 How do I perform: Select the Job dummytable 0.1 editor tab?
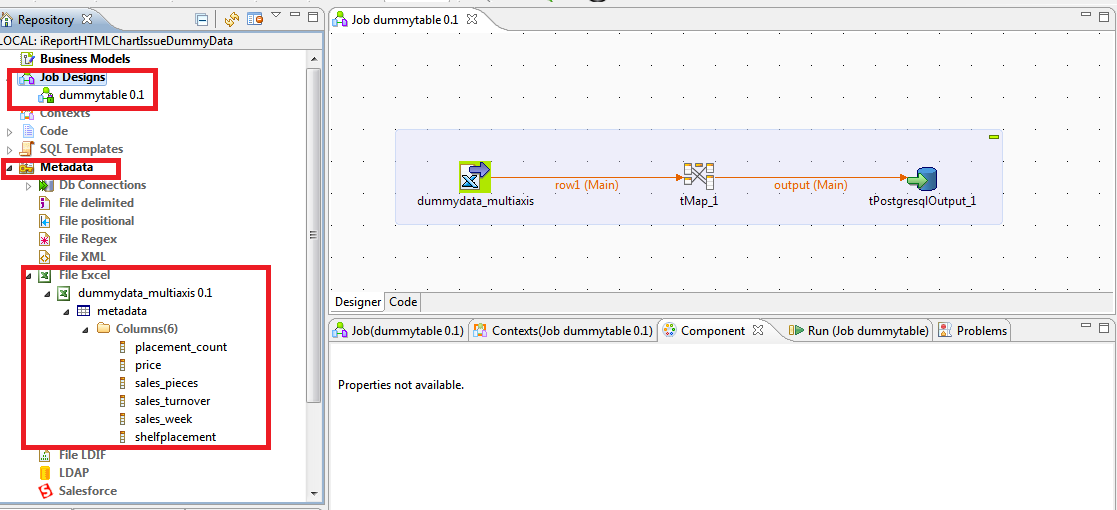click(405, 19)
